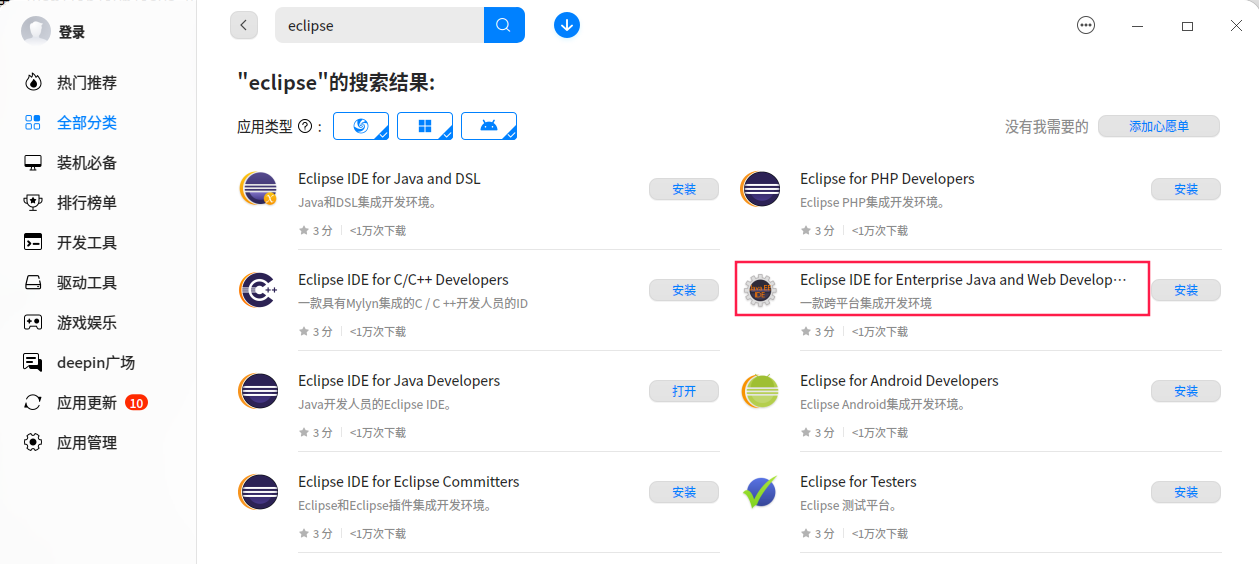Click the grid icon beside 全部分类
1259x564 pixels.
(33, 122)
